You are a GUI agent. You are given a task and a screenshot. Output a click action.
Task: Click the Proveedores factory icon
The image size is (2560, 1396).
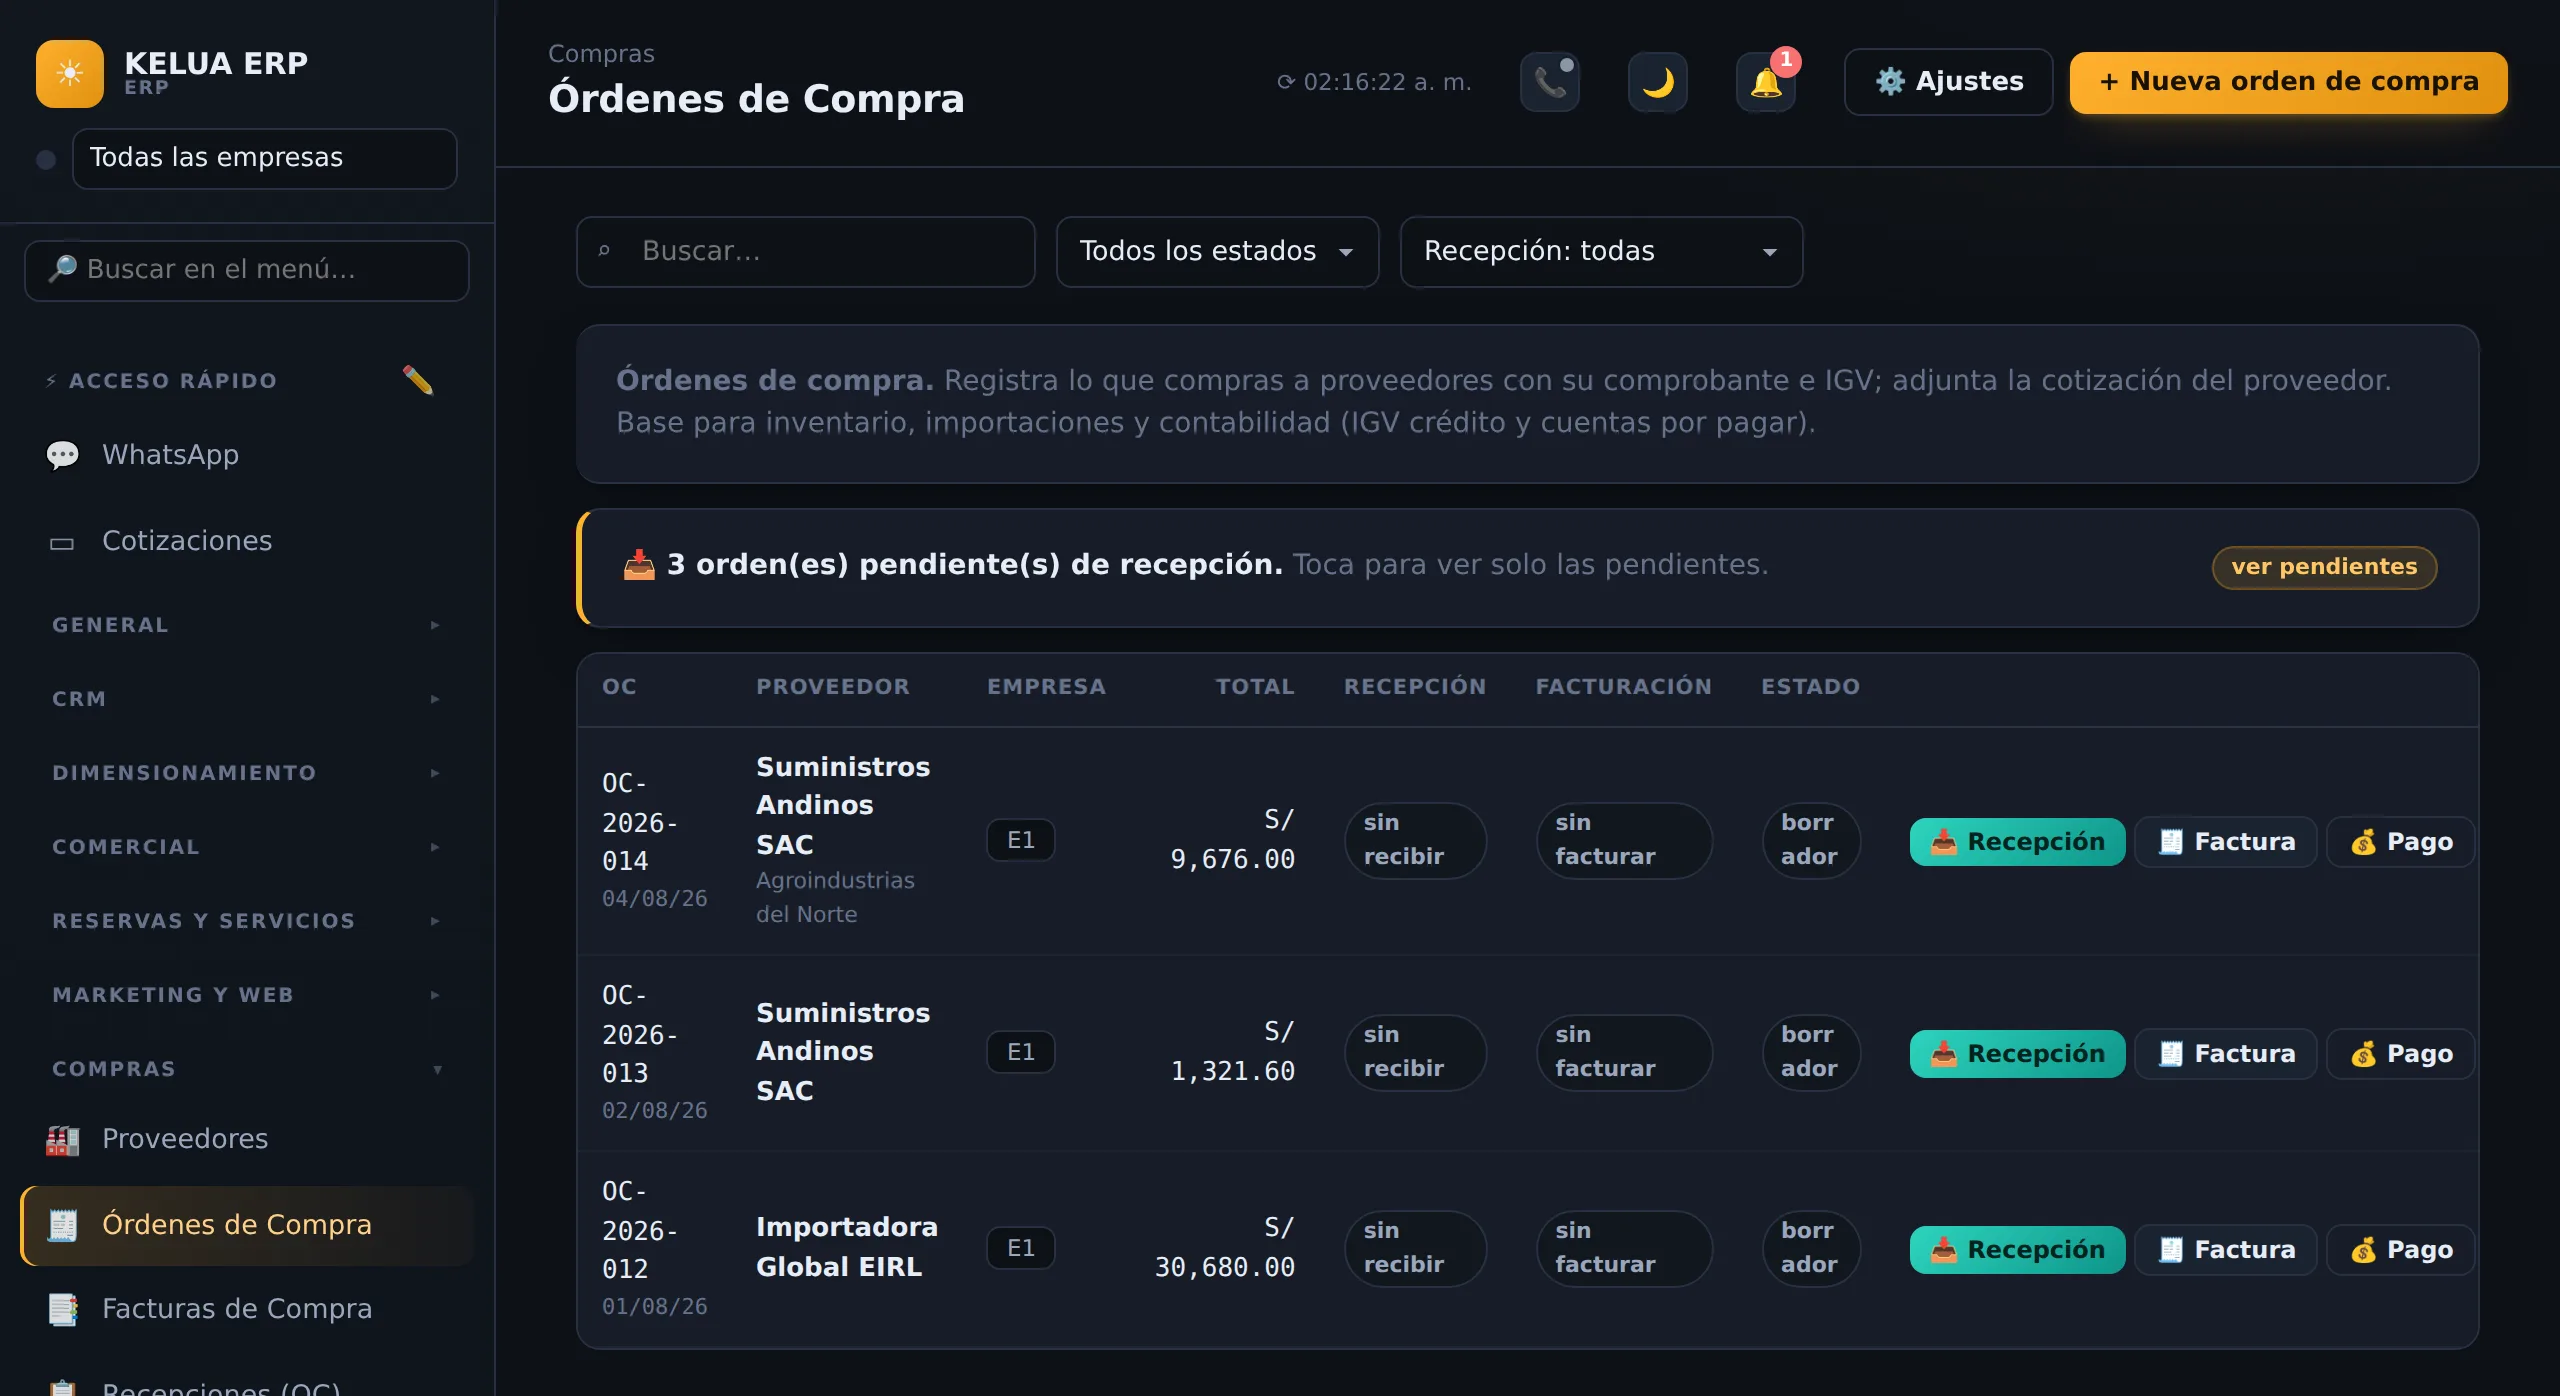[x=62, y=1140]
